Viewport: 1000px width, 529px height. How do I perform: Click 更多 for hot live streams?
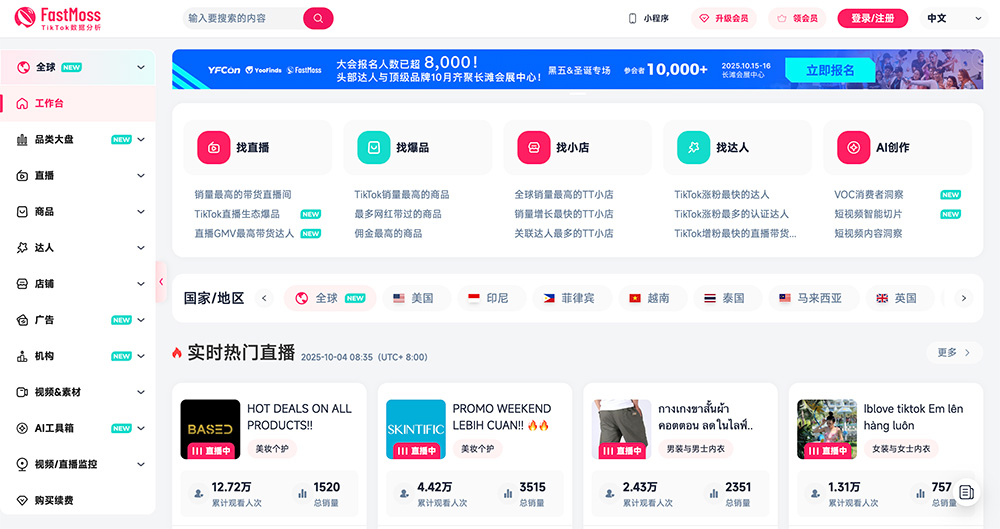pos(954,352)
